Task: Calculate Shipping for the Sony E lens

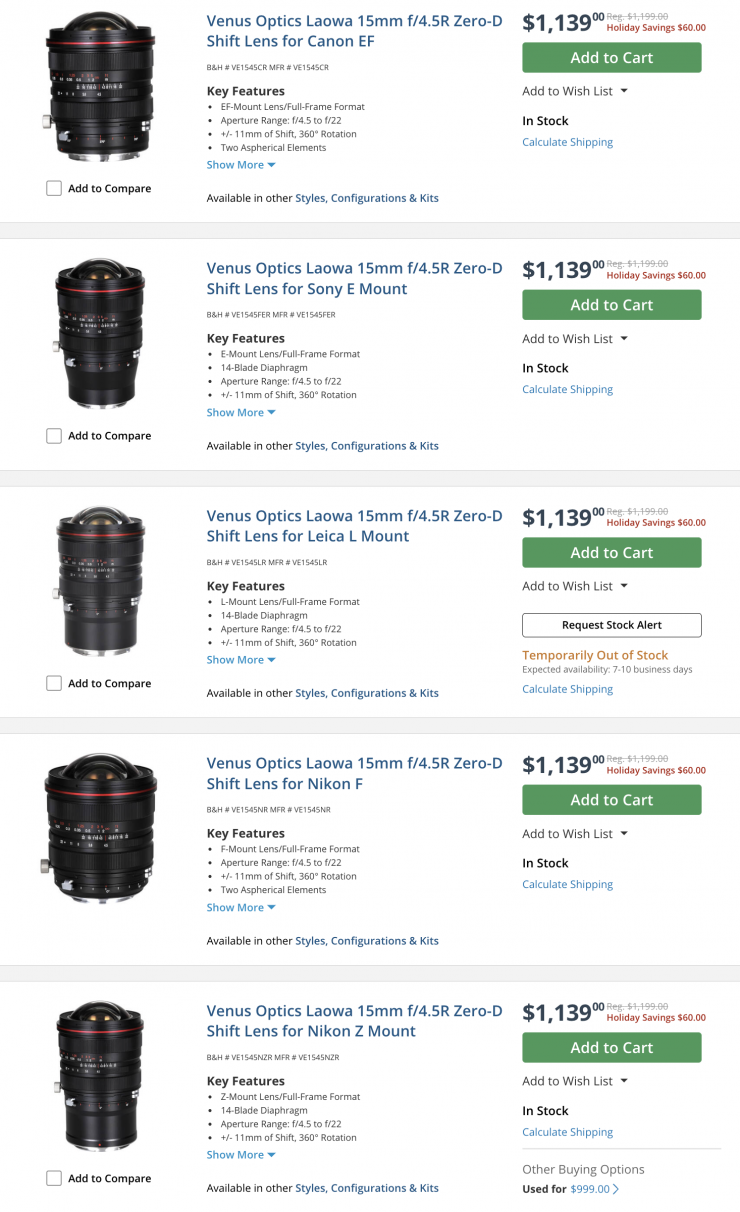Action: tap(567, 389)
